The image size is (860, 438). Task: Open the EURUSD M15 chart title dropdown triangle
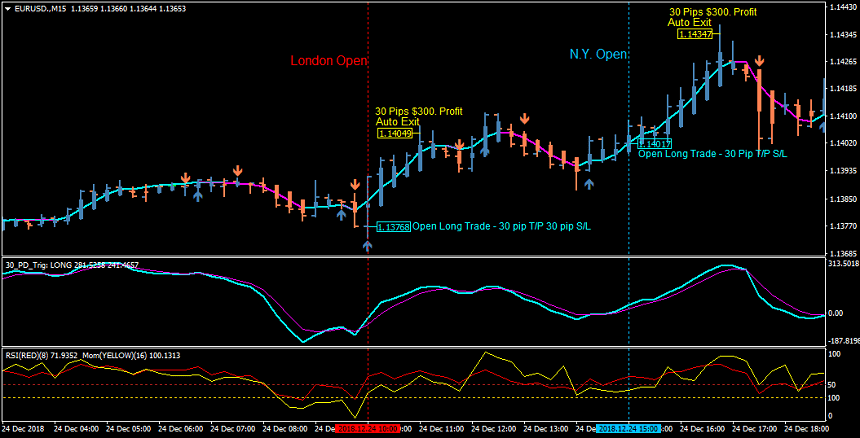tap(8, 8)
